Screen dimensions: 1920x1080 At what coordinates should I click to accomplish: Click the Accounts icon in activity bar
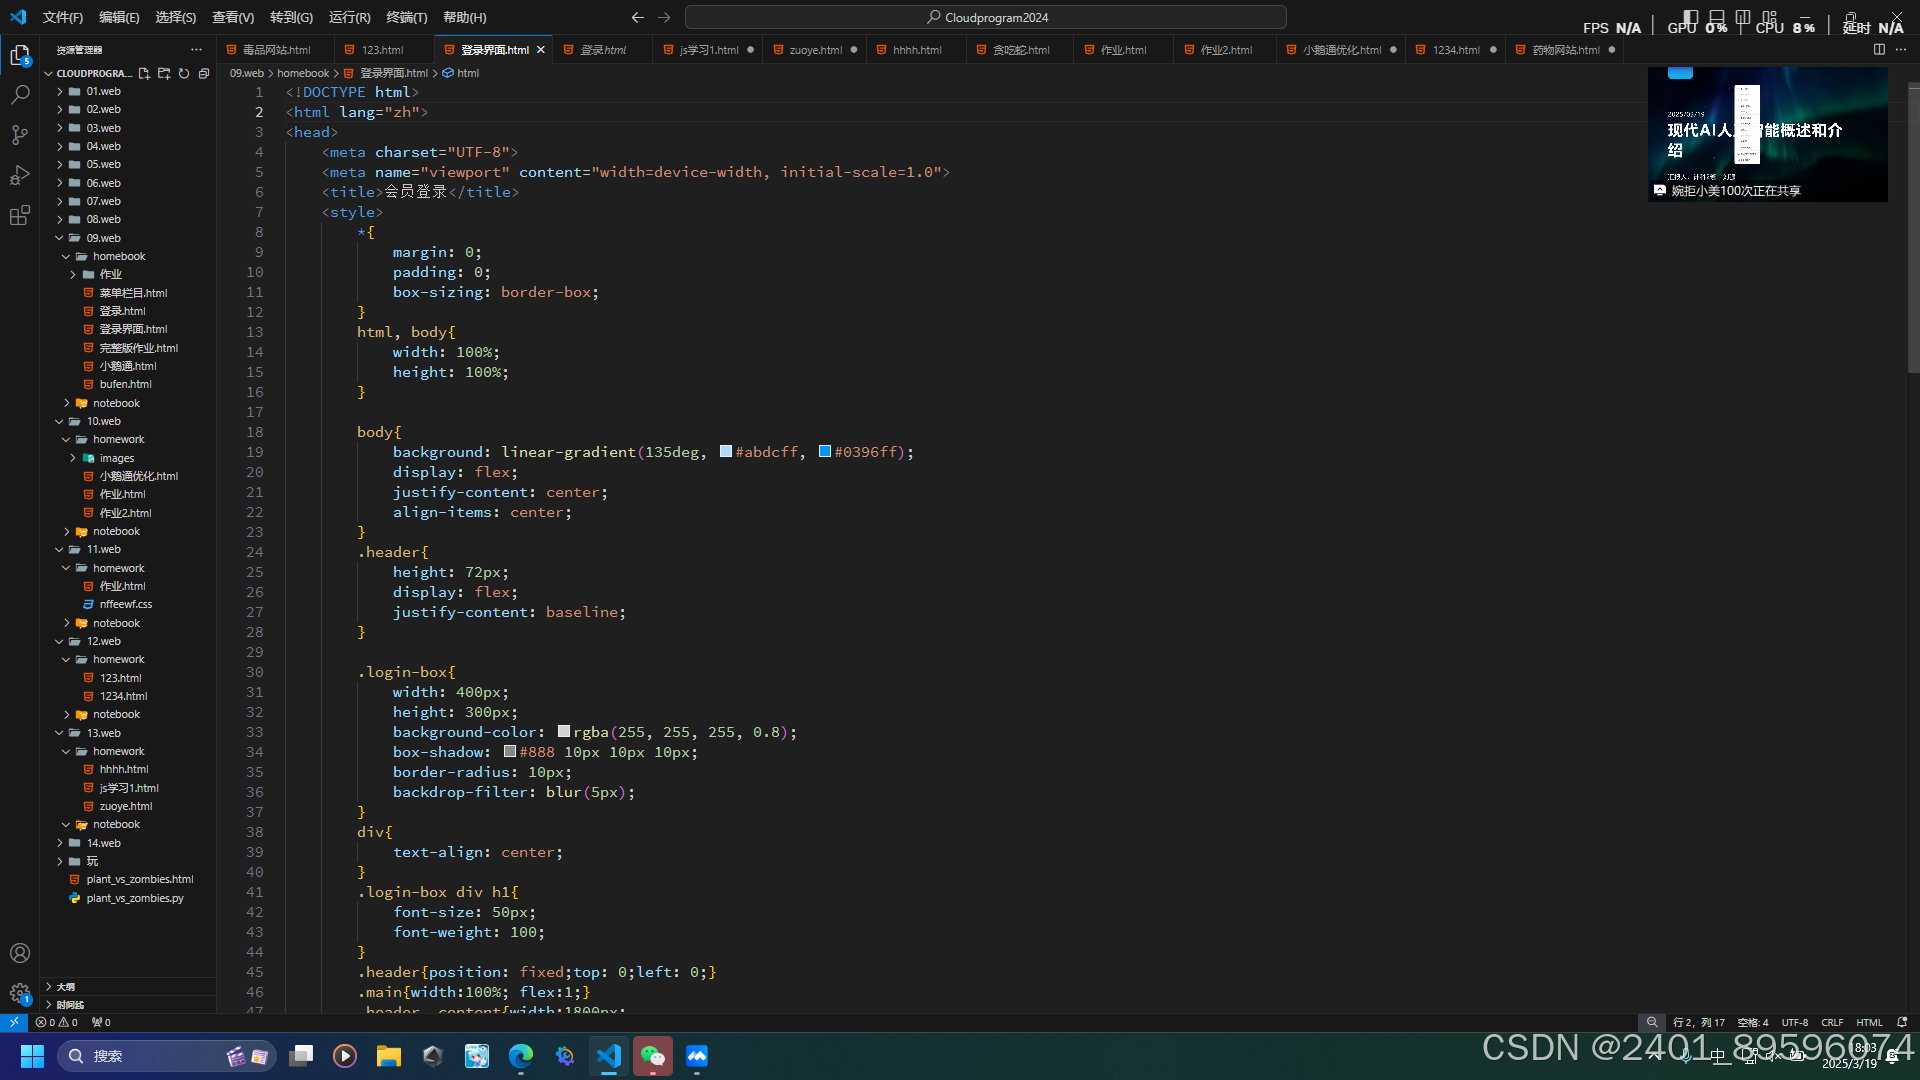click(20, 953)
